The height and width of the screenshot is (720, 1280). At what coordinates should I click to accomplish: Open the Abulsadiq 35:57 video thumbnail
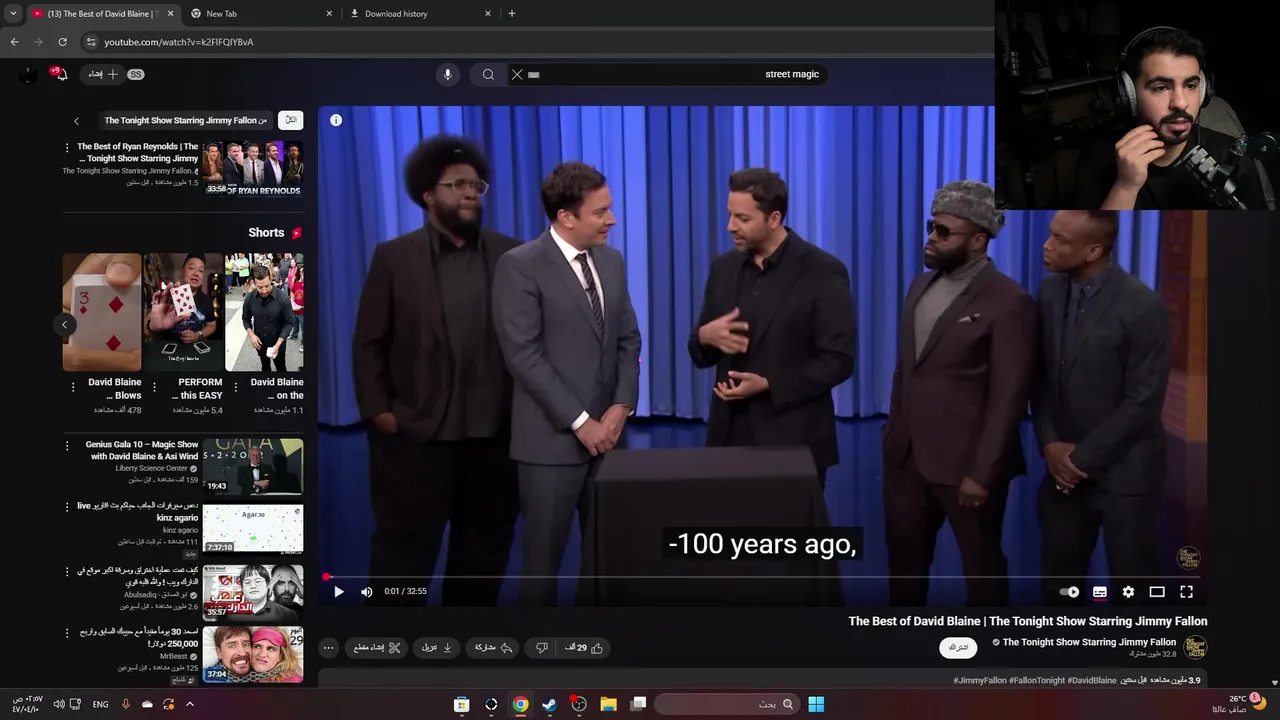[253, 592]
